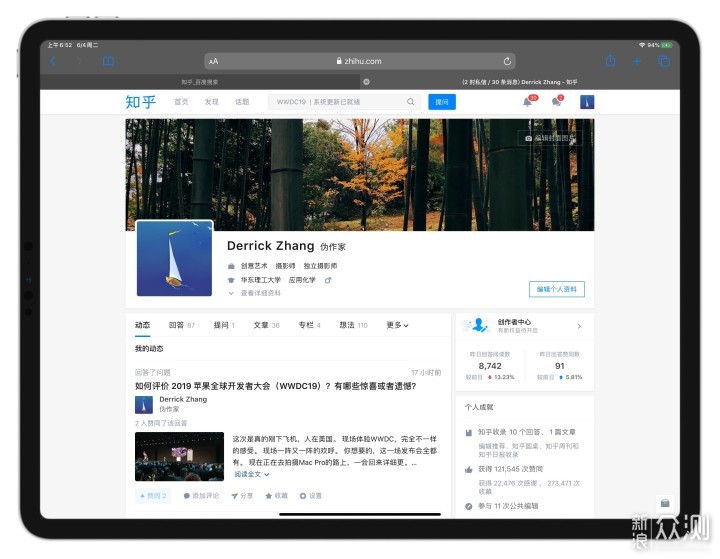The image size is (720, 559).
Task: Click 参与 11 次公共编辑 line
Action: pos(508,506)
